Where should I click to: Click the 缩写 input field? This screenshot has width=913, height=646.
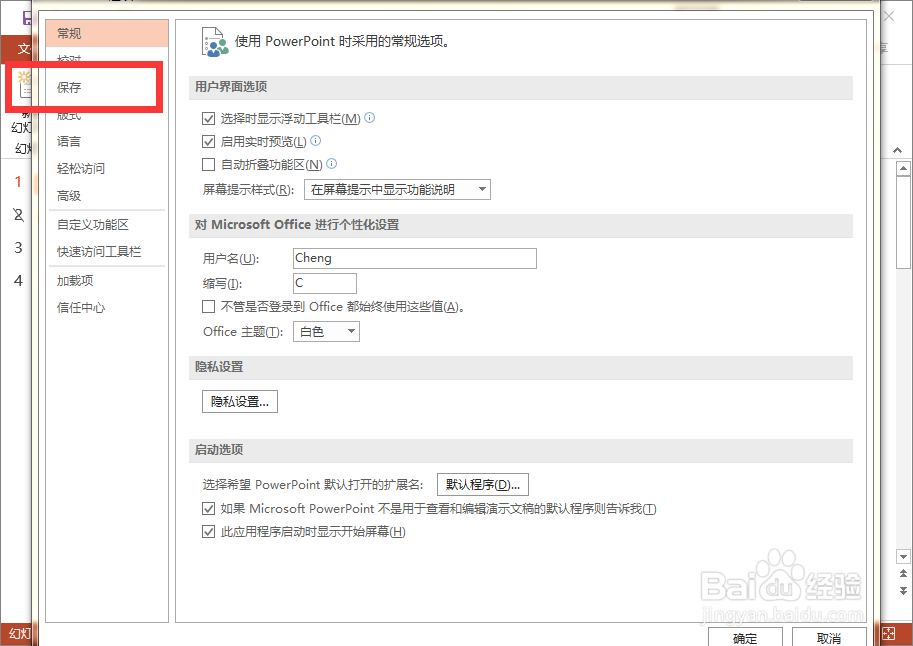click(324, 283)
